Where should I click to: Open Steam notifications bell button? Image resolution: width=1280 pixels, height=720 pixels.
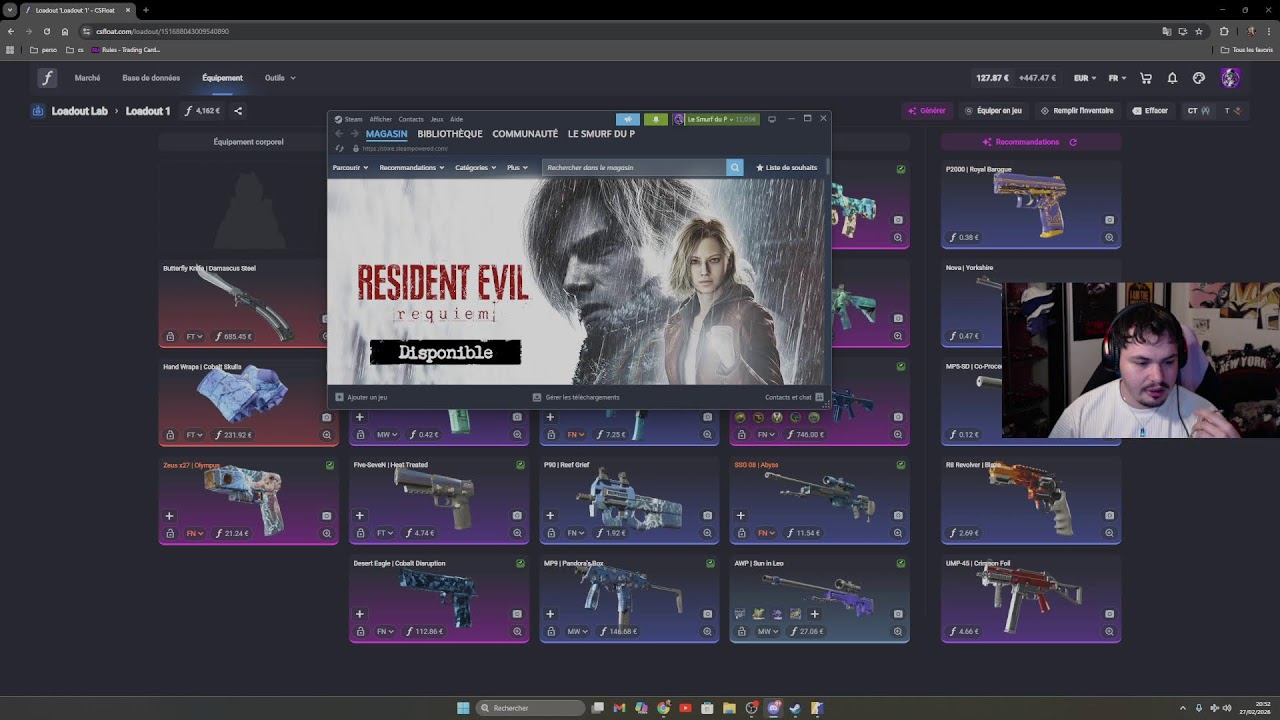[656, 119]
